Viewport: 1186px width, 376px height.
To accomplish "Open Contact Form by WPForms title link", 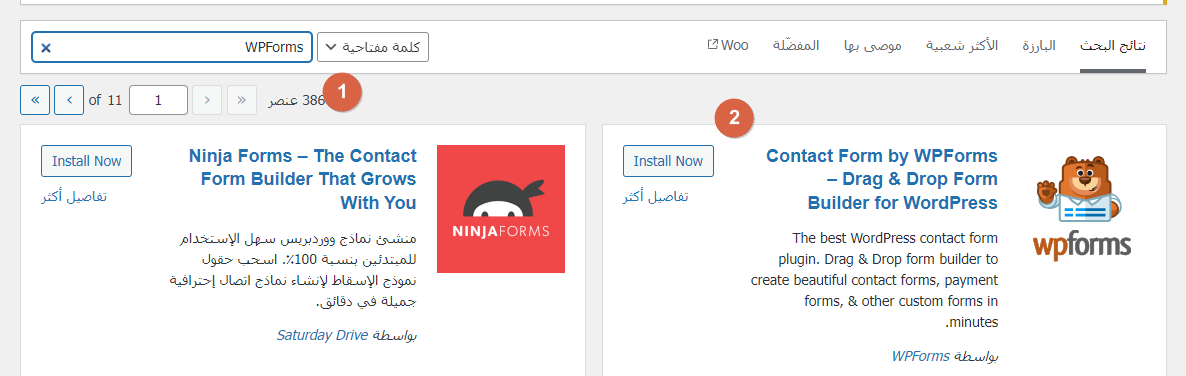I will coord(882,179).
